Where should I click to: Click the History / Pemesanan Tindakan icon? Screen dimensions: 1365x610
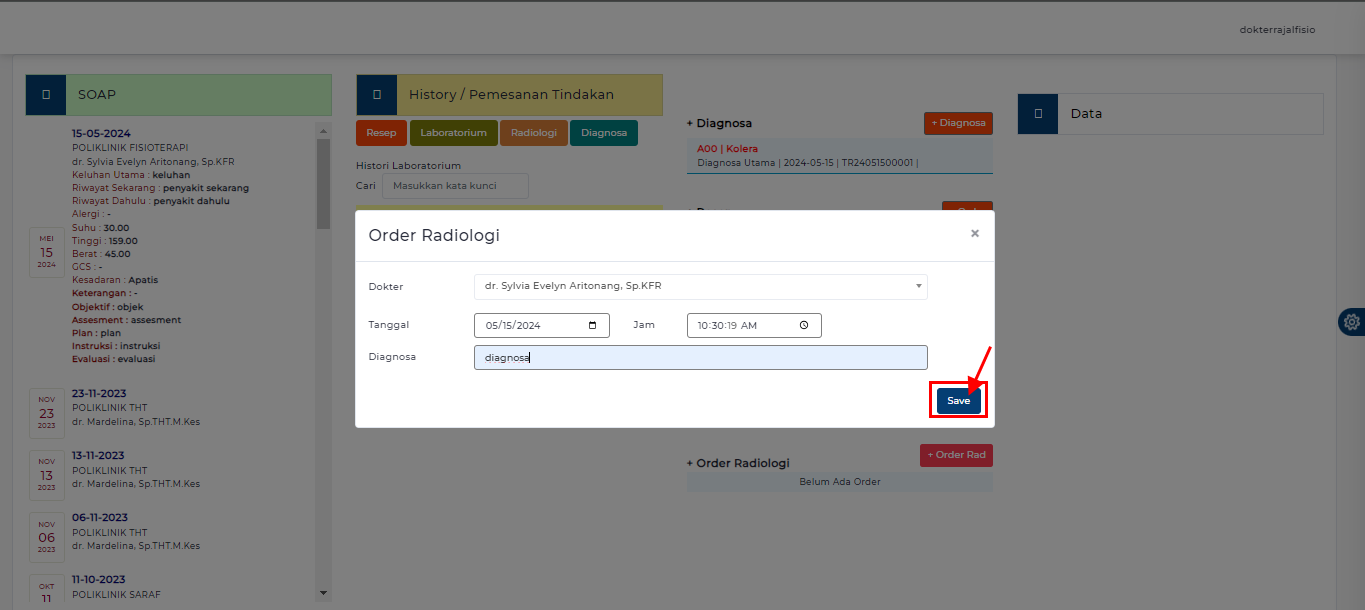pos(376,95)
